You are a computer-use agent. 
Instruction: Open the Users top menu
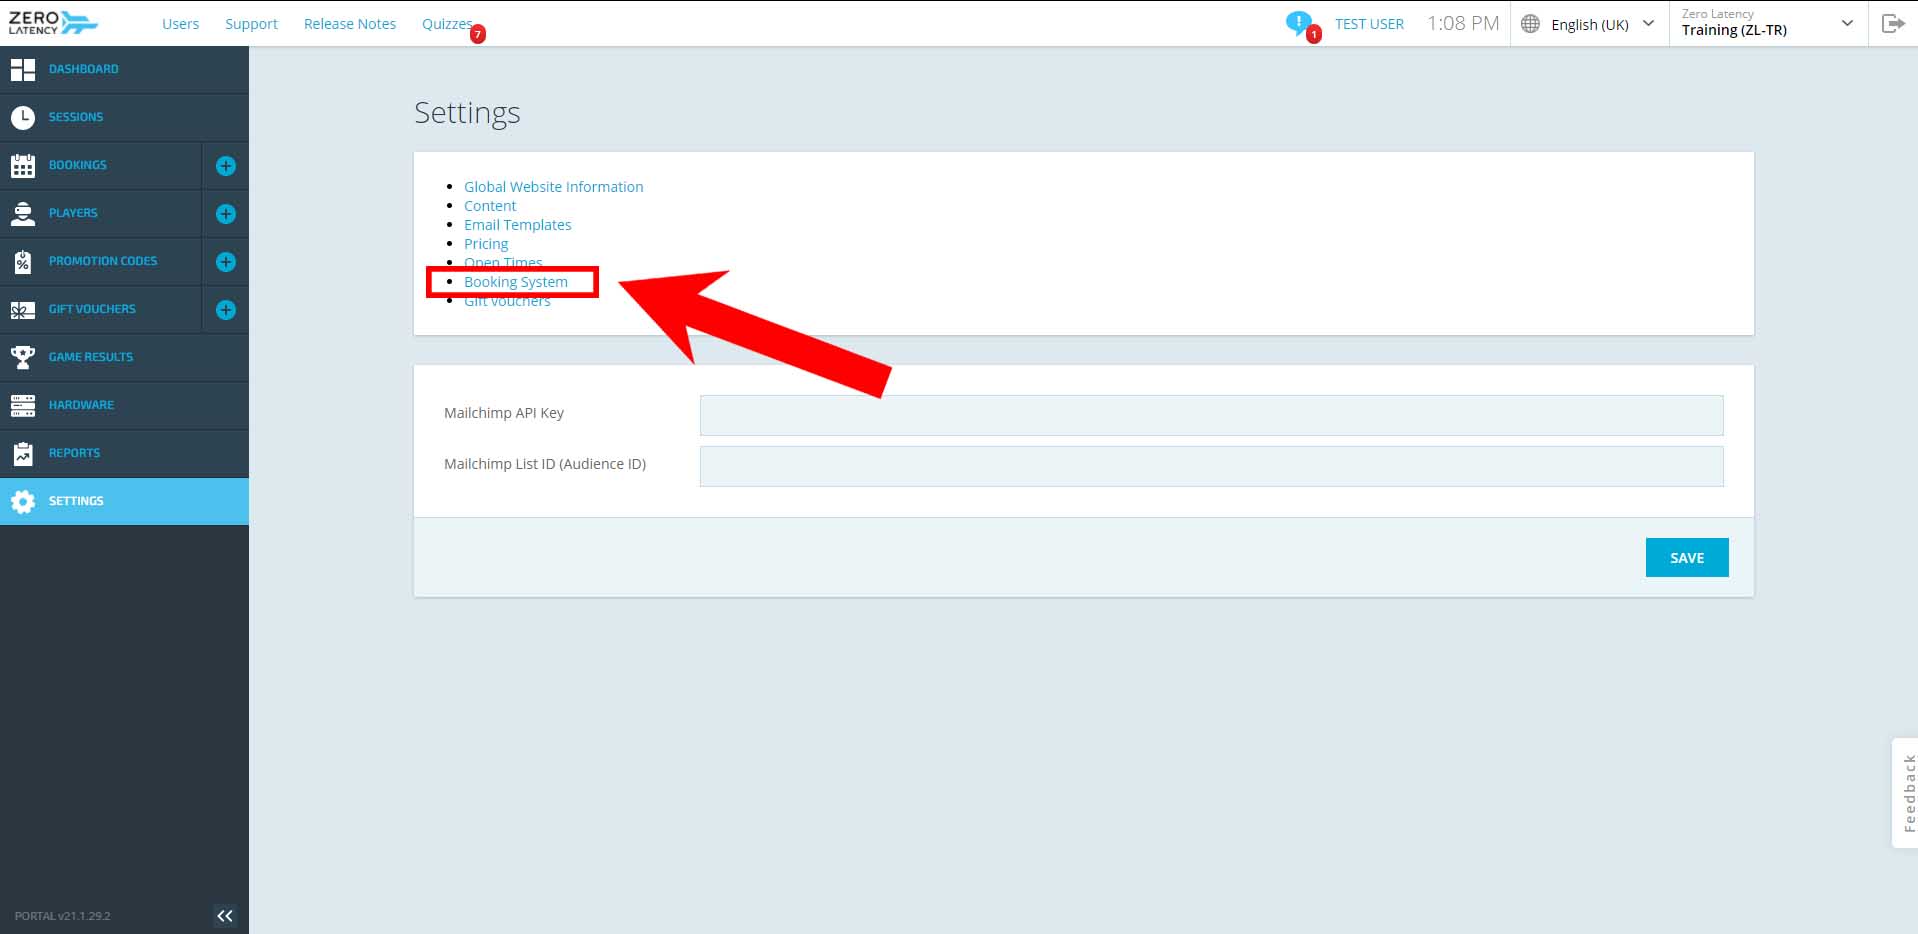181,24
